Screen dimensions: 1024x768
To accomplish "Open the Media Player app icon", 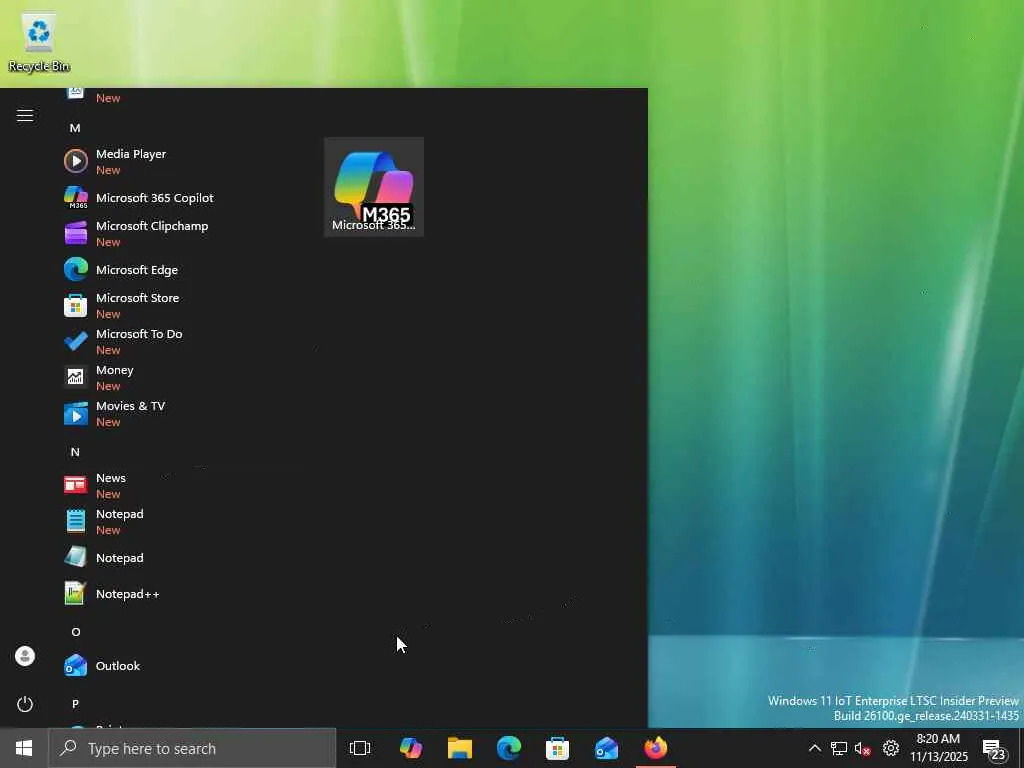I will pos(76,161).
